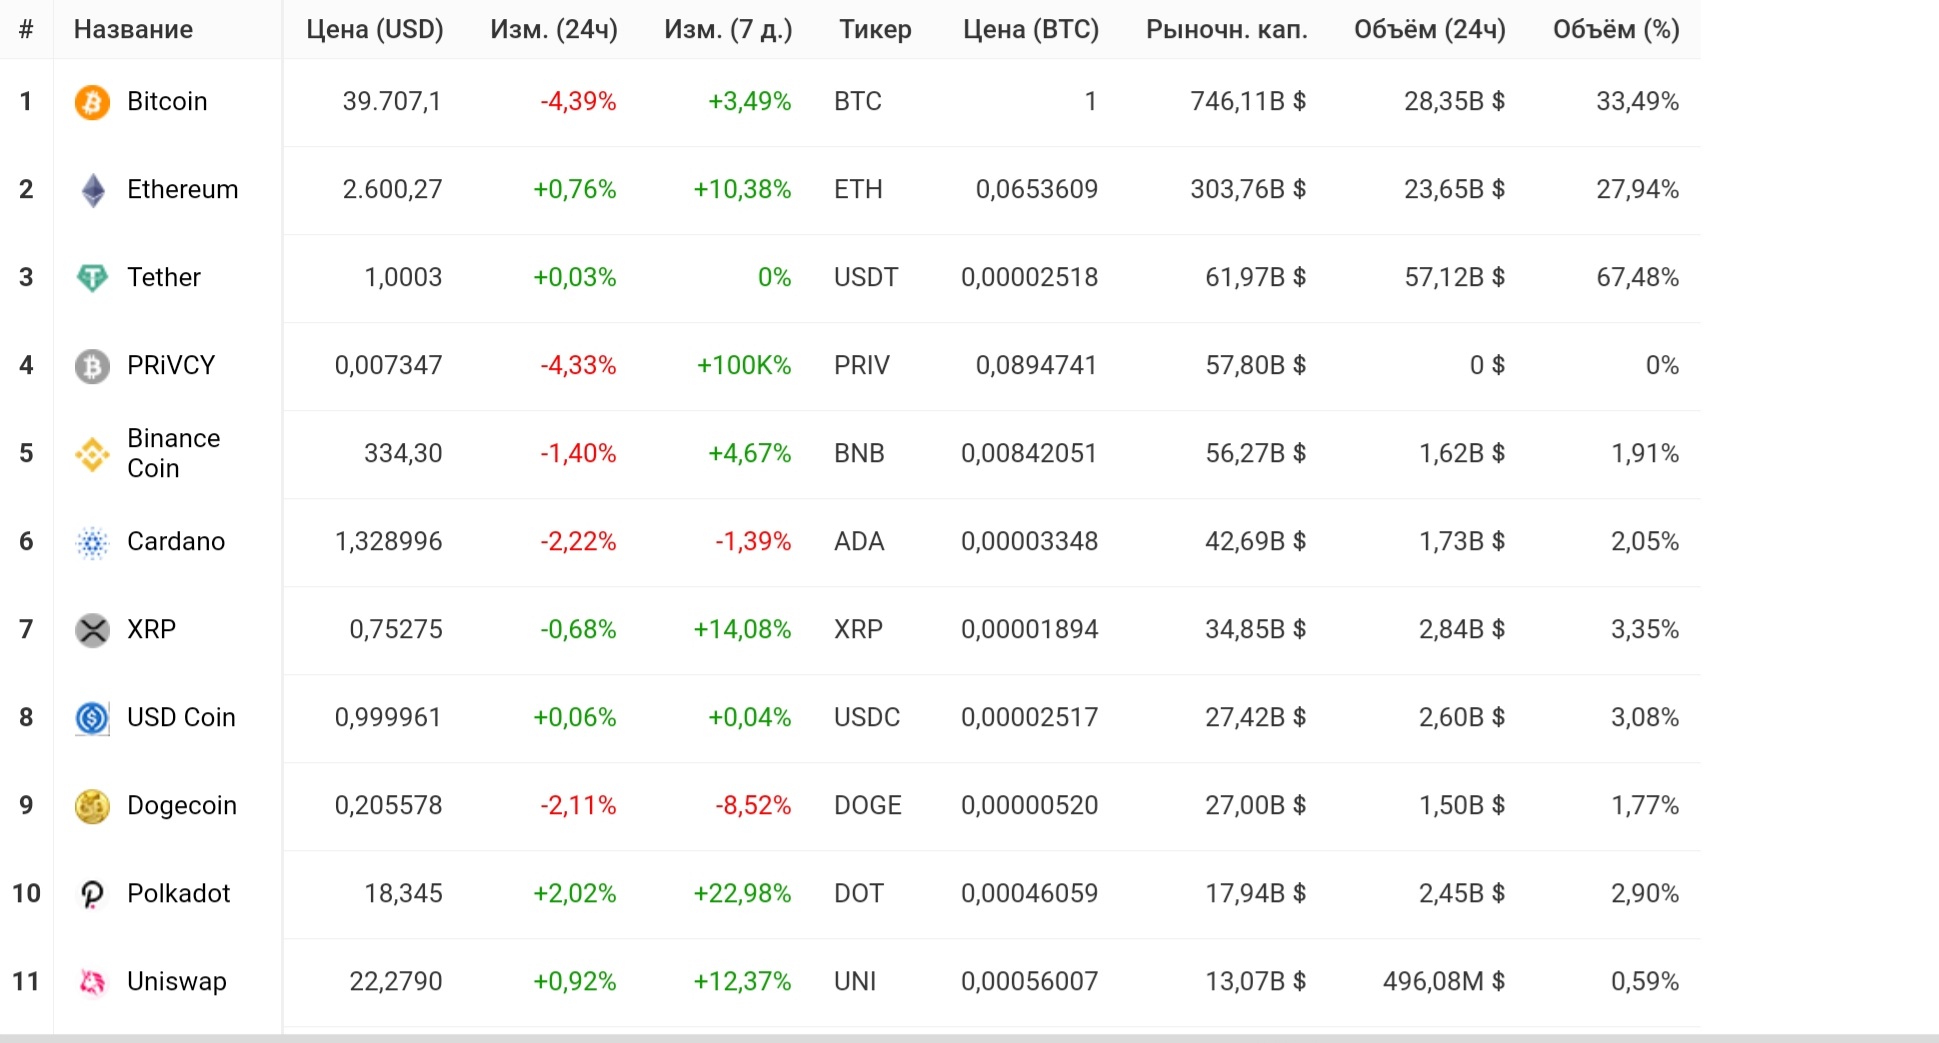
Task: Sort by Изм. (24ч) column header
Action: [x=553, y=30]
